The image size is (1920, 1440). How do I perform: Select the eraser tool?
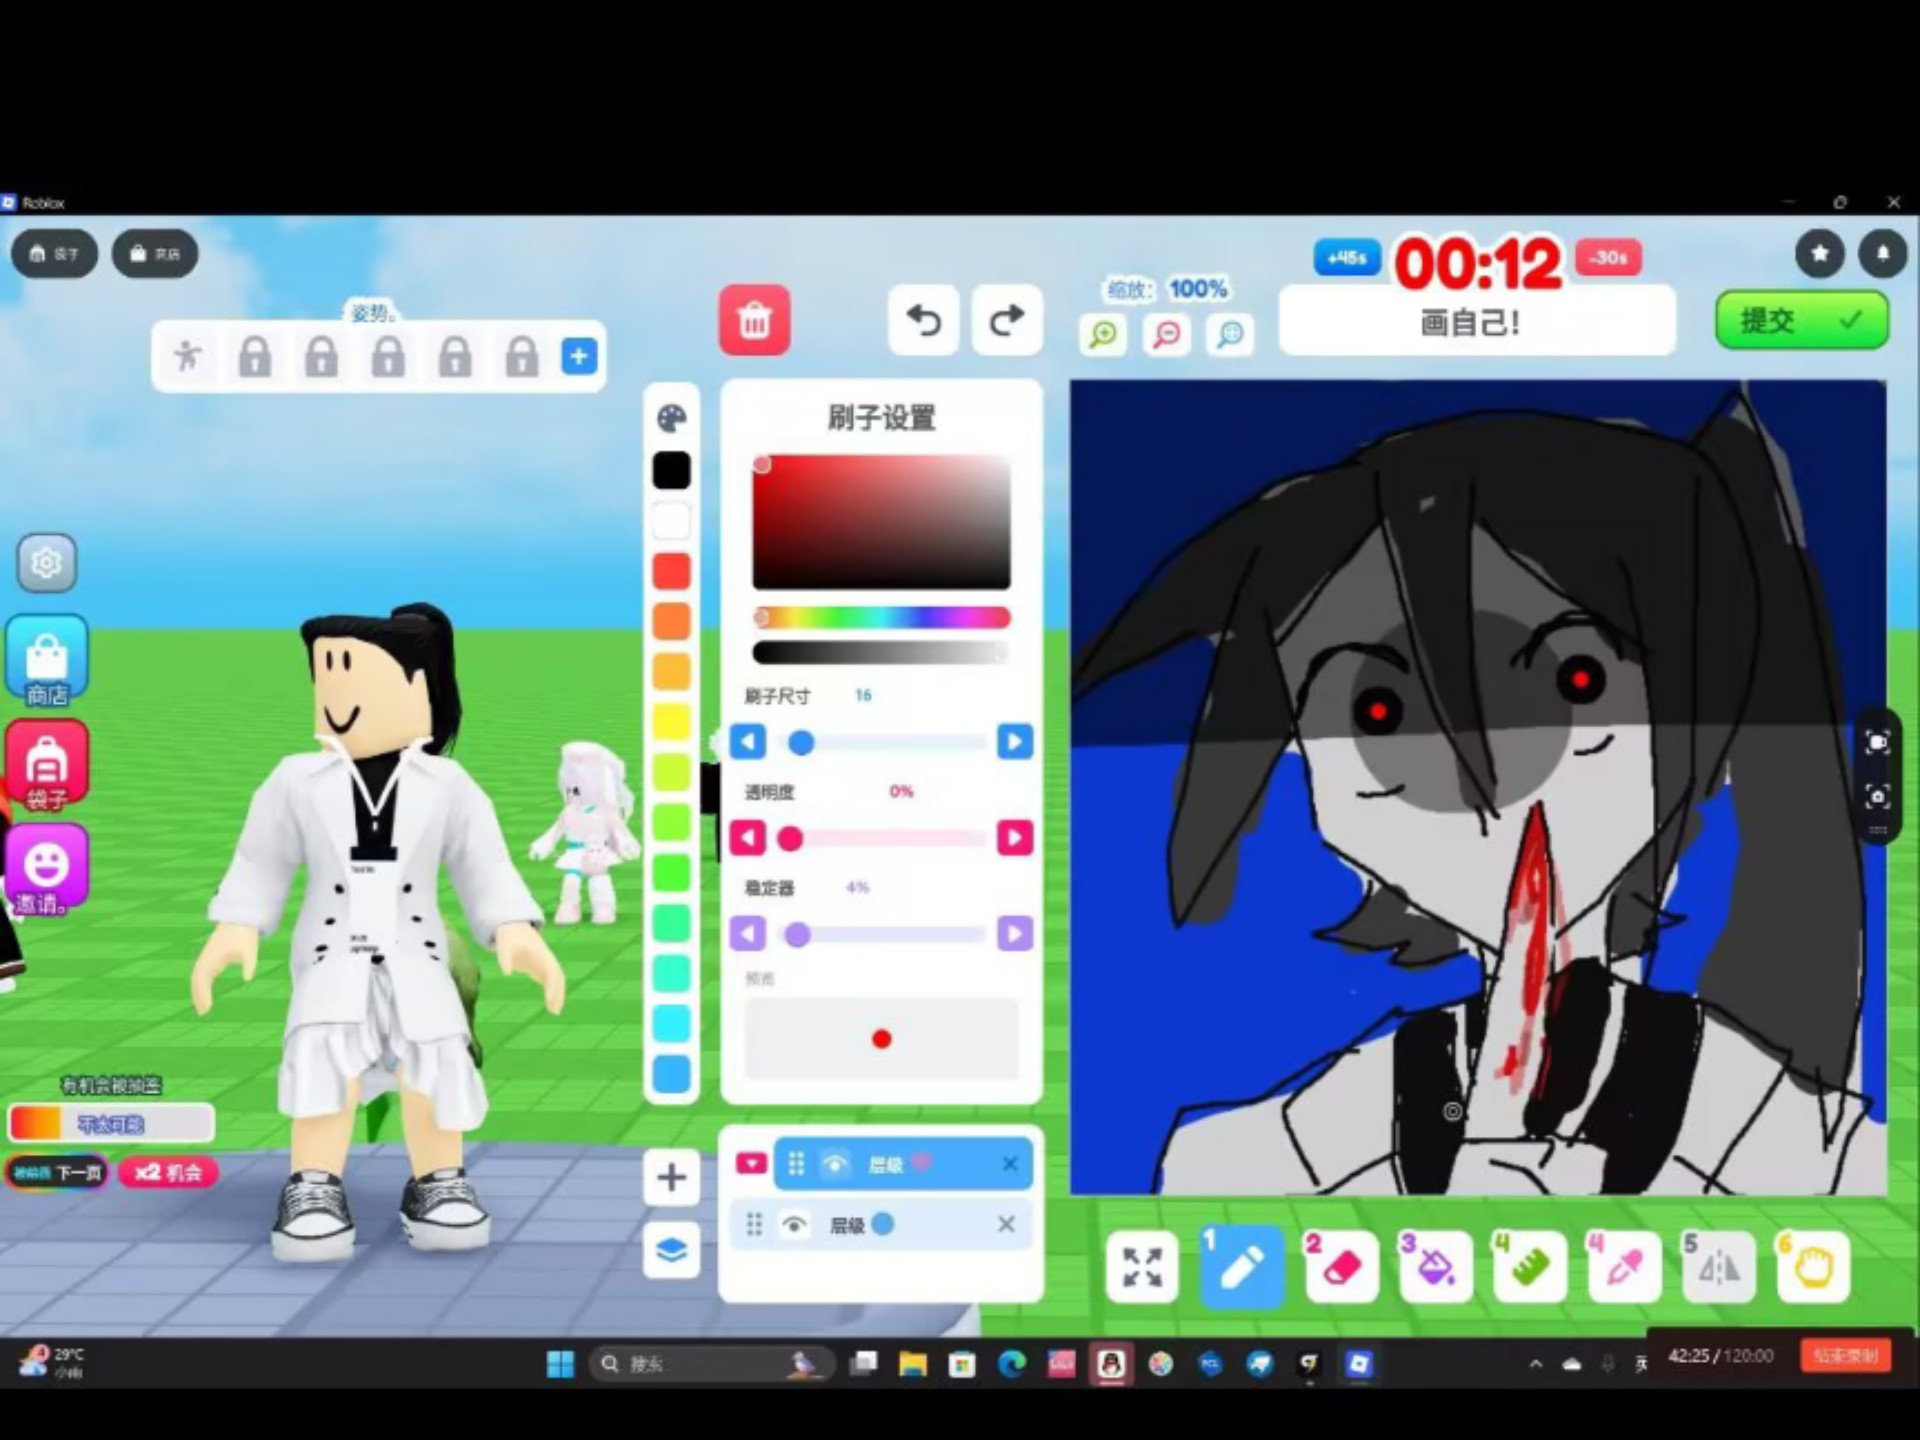(1341, 1267)
